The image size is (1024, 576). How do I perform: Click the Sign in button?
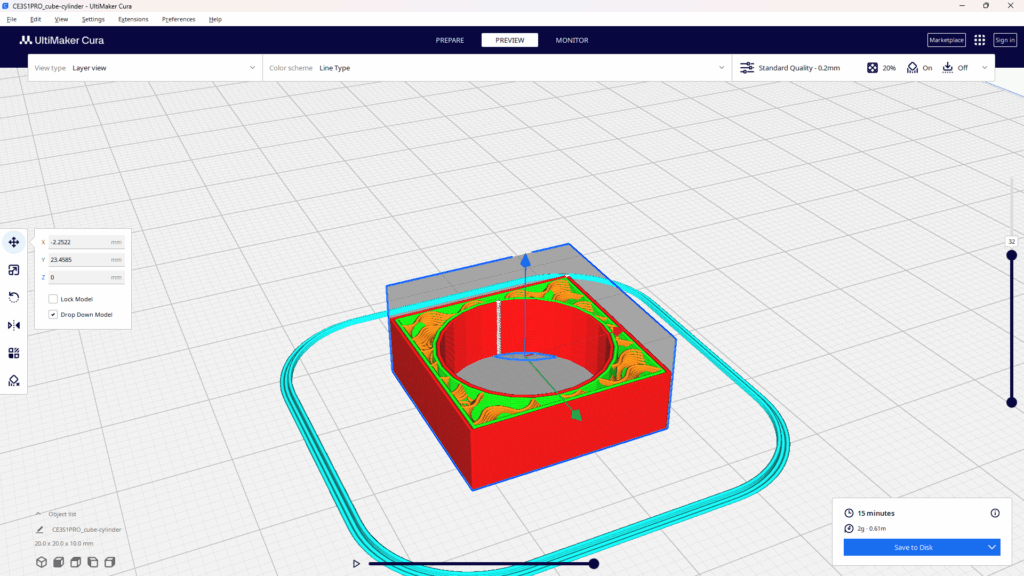click(x=1003, y=40)
